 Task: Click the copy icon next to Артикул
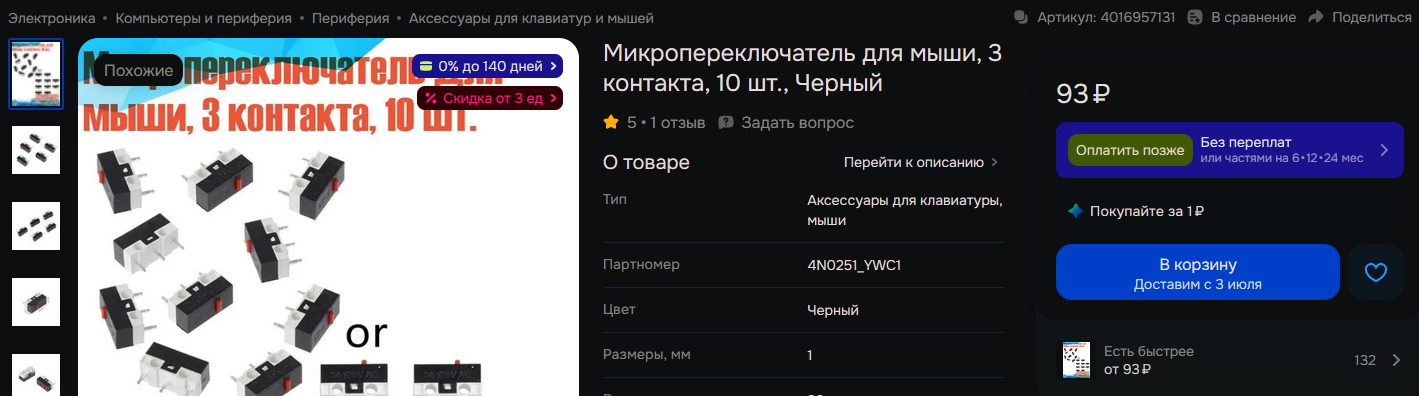pyautogui.click(x=1021, y=17)
